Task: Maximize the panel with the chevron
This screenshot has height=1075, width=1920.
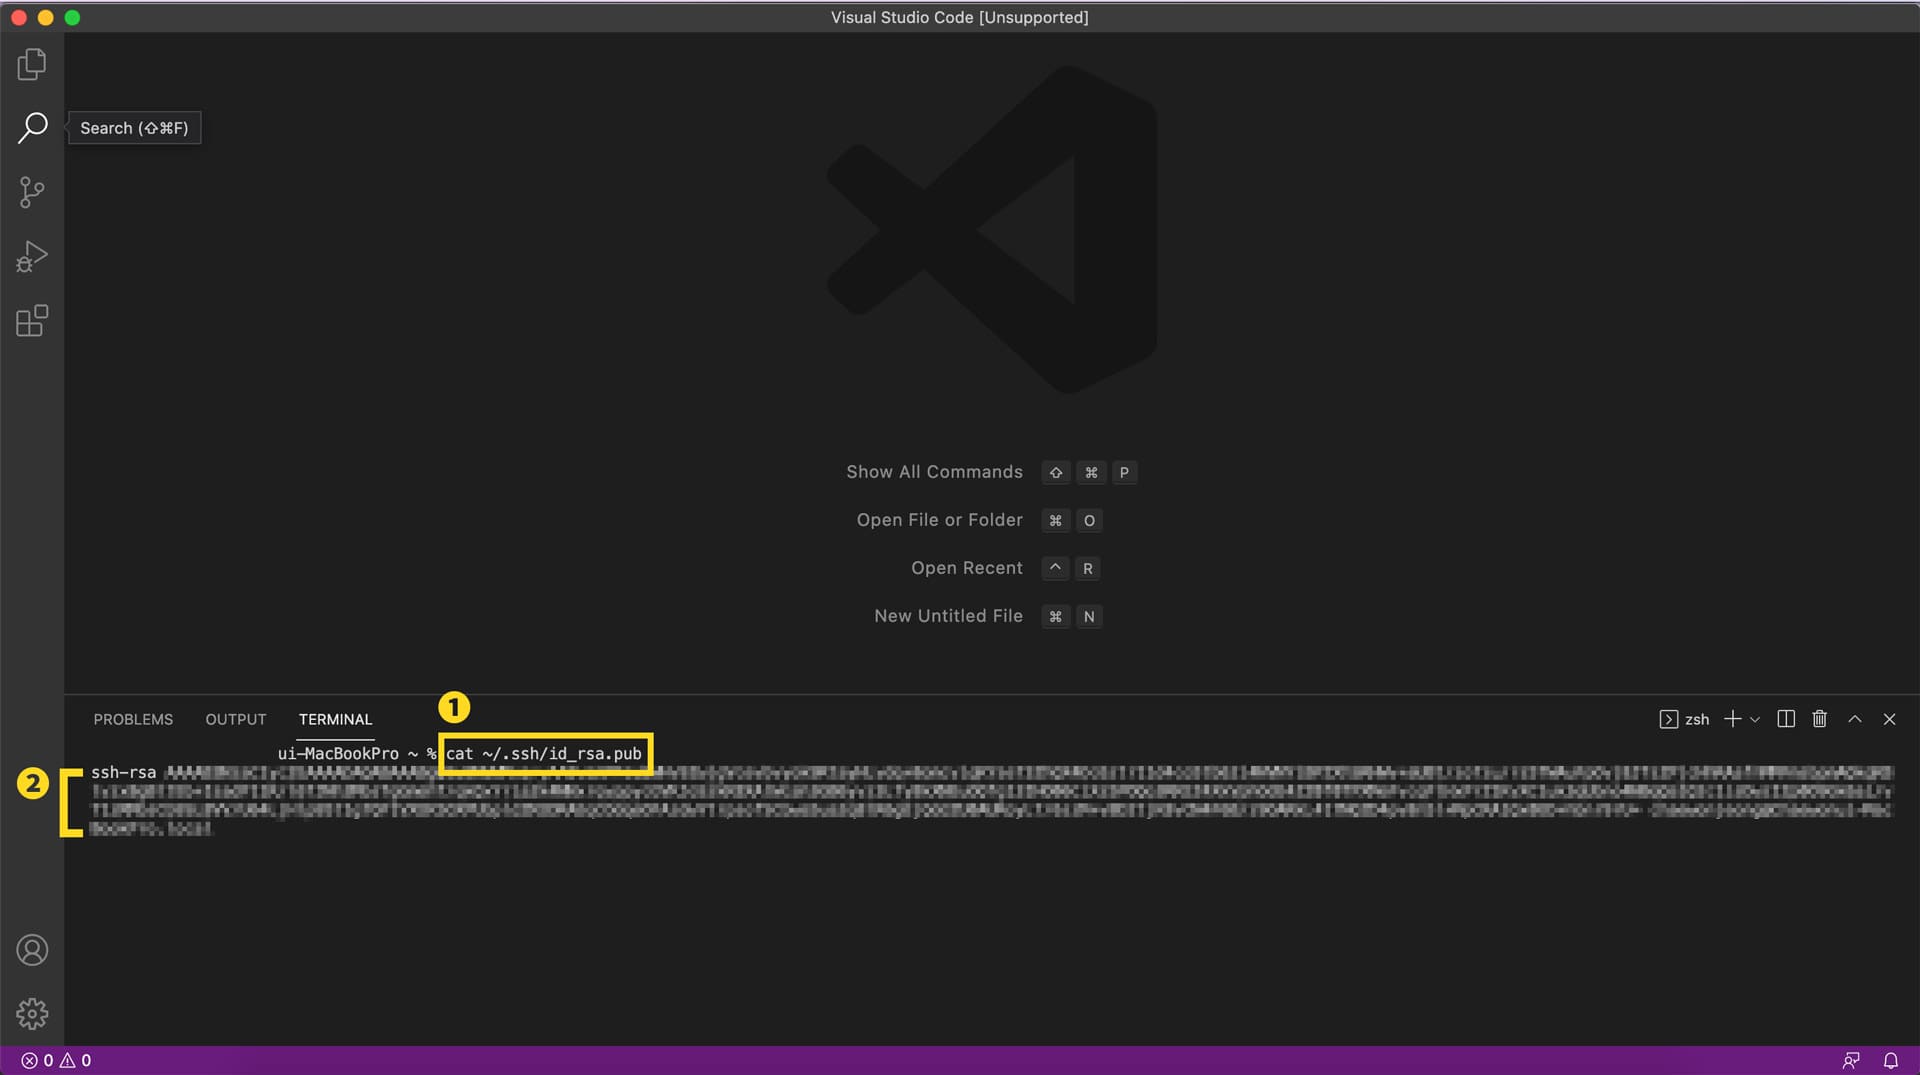Action: [x=1854, y=719]
